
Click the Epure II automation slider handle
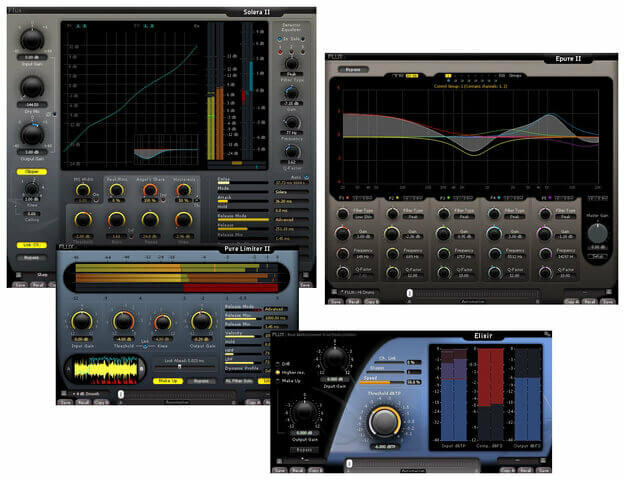coord(409,293)
